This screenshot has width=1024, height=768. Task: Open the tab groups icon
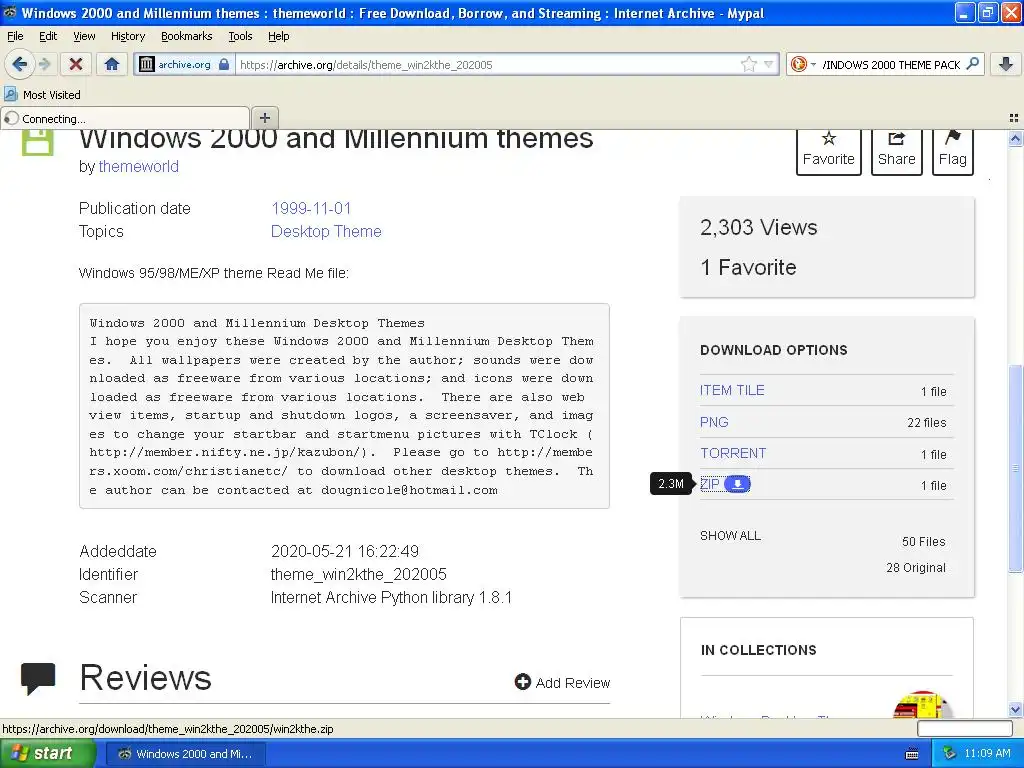pos(1014,118)
